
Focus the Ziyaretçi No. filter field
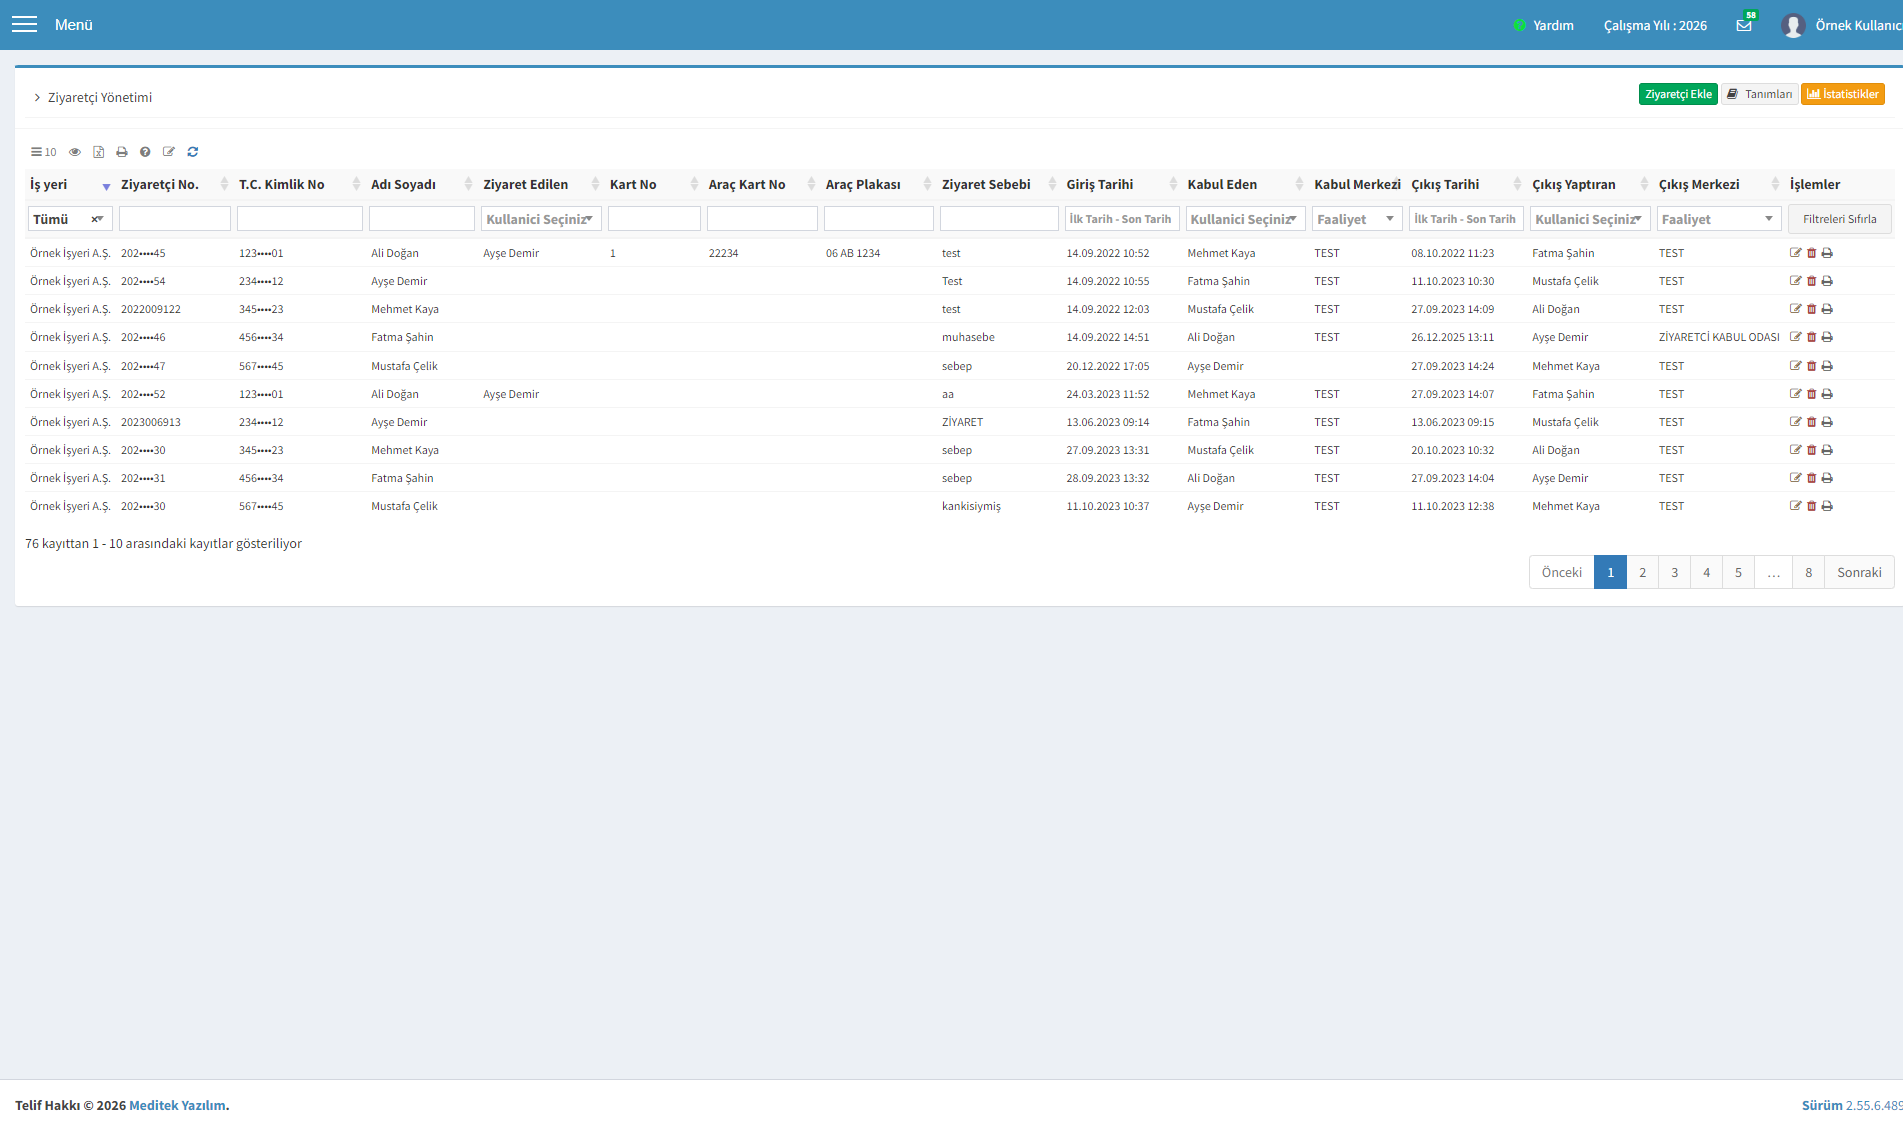(x=175, y=219)
